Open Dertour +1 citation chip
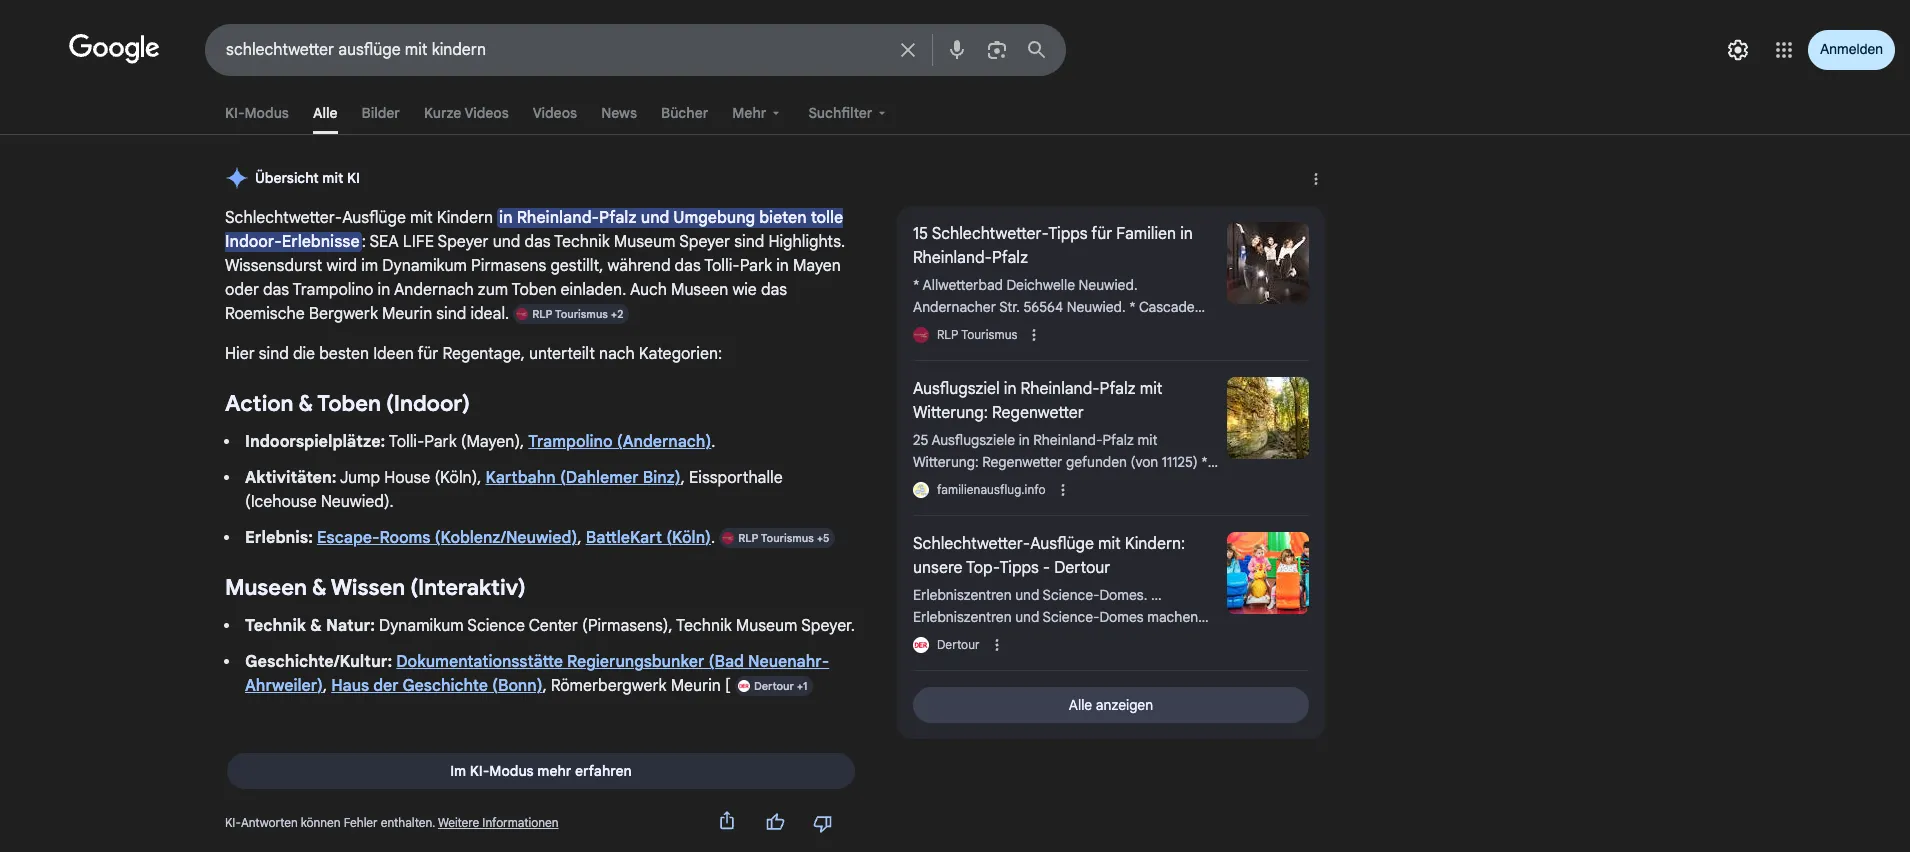The image size is (1910, 852). [x=773, y=686]
